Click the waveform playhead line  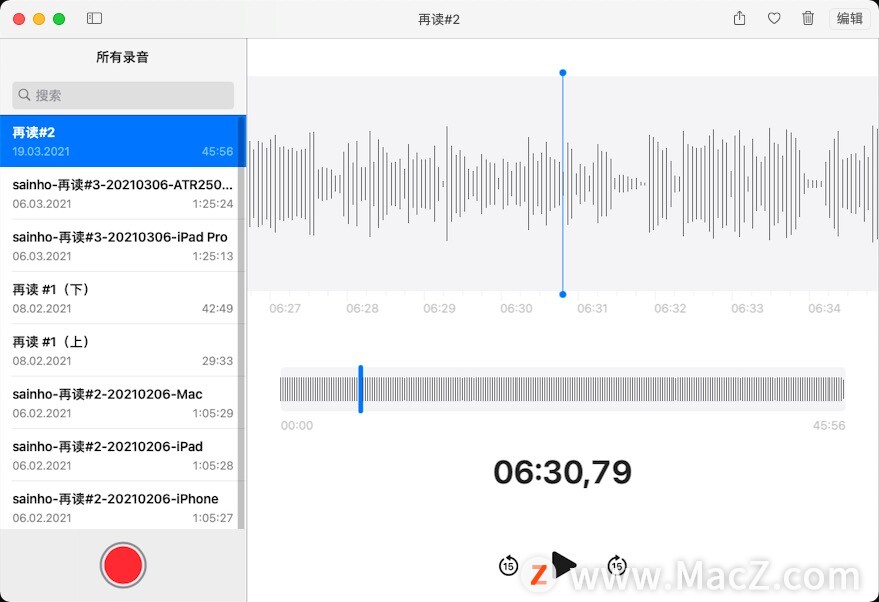(x=563, y=183)
